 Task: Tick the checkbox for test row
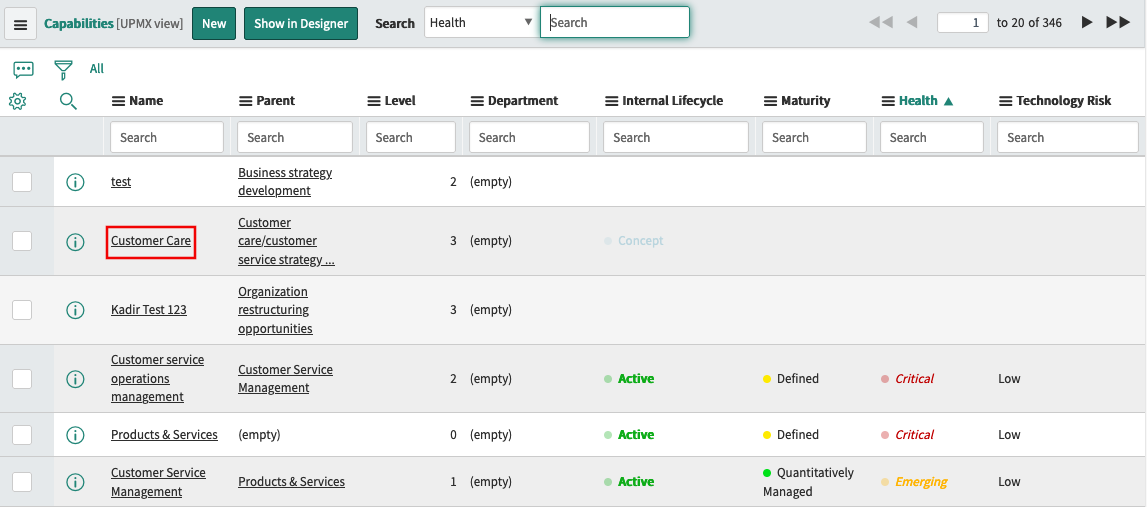pyautogui.click(x=22, y=182)
